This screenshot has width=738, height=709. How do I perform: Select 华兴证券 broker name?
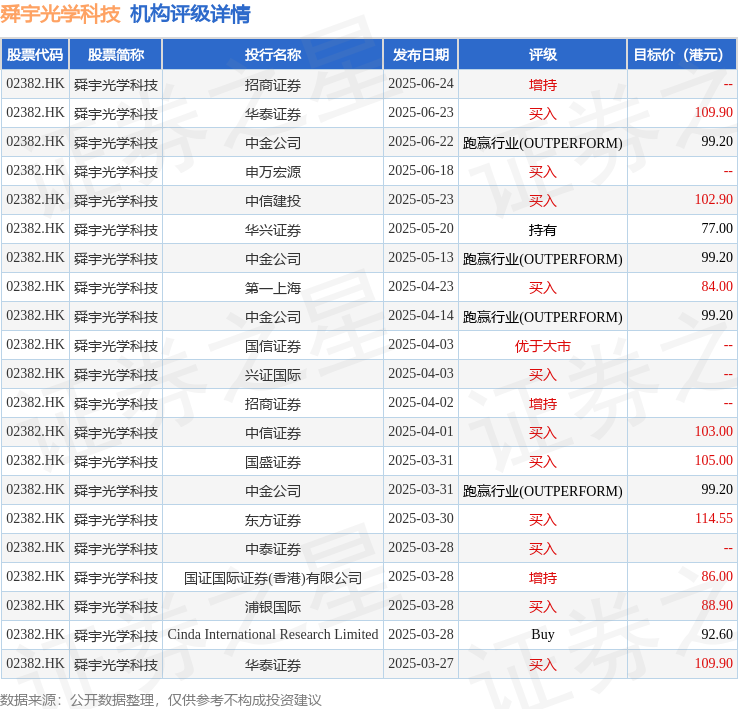pos(273,230)
